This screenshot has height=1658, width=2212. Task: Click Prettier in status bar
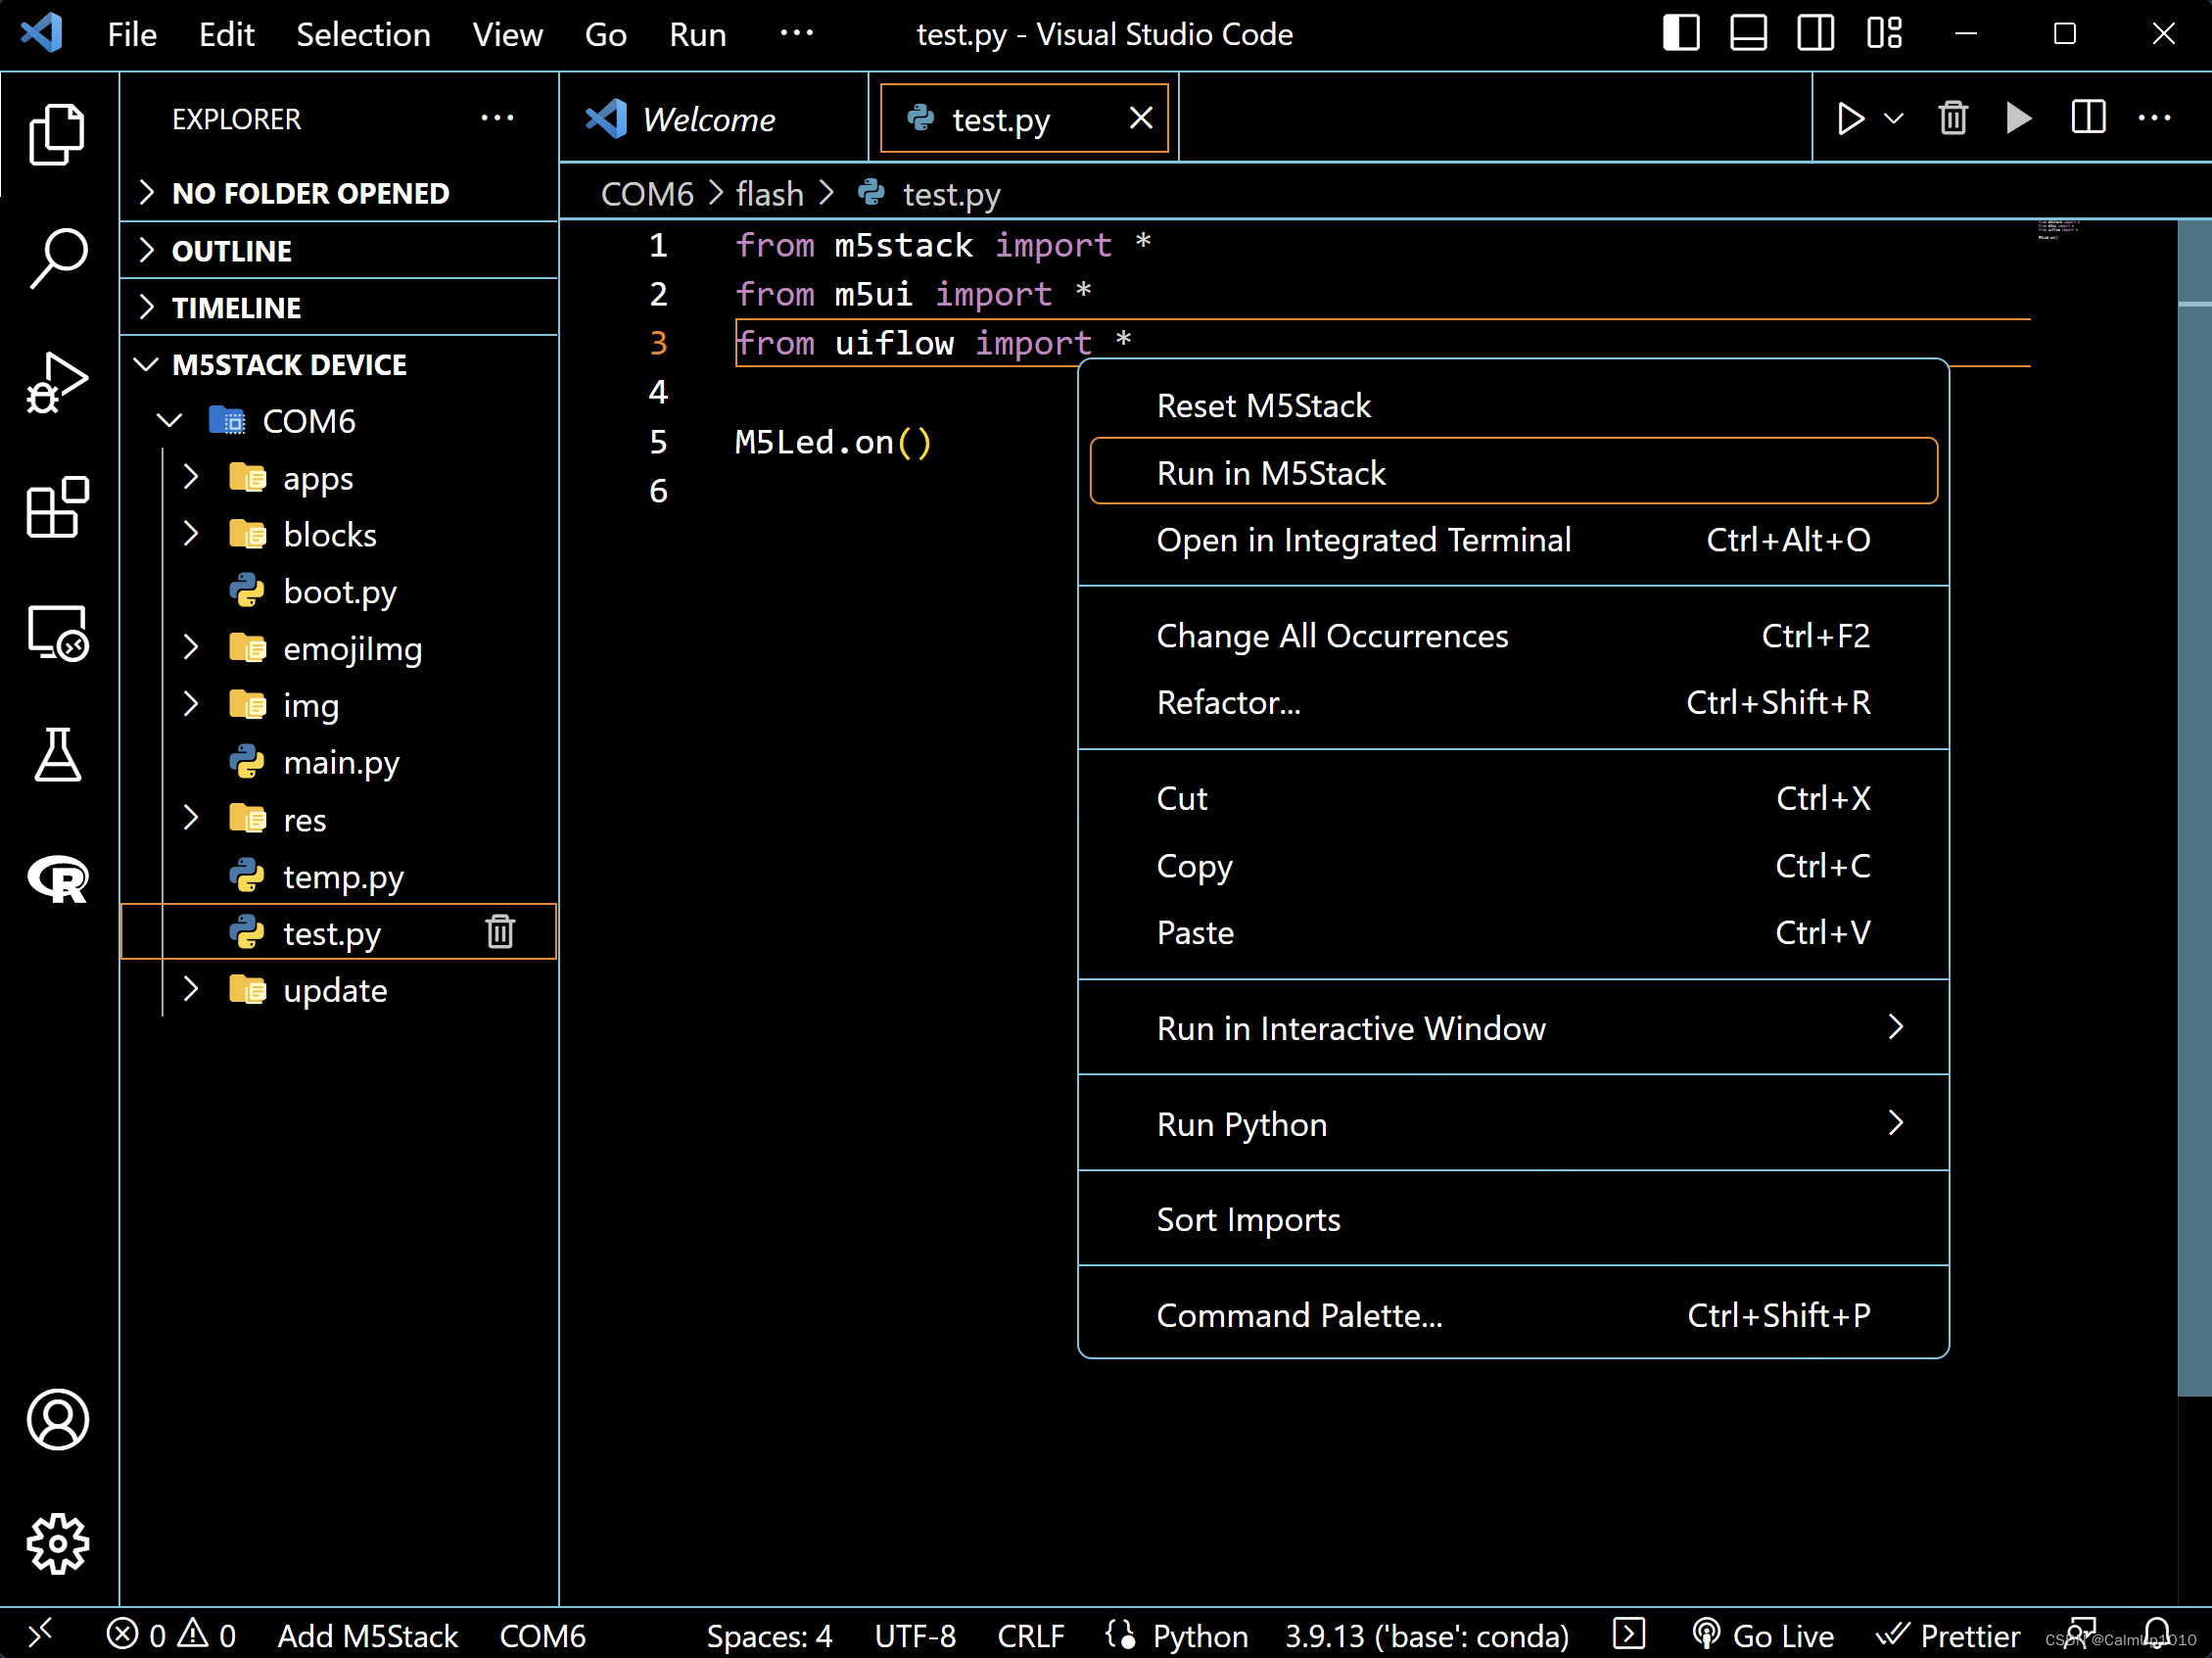[1948, 1635]
